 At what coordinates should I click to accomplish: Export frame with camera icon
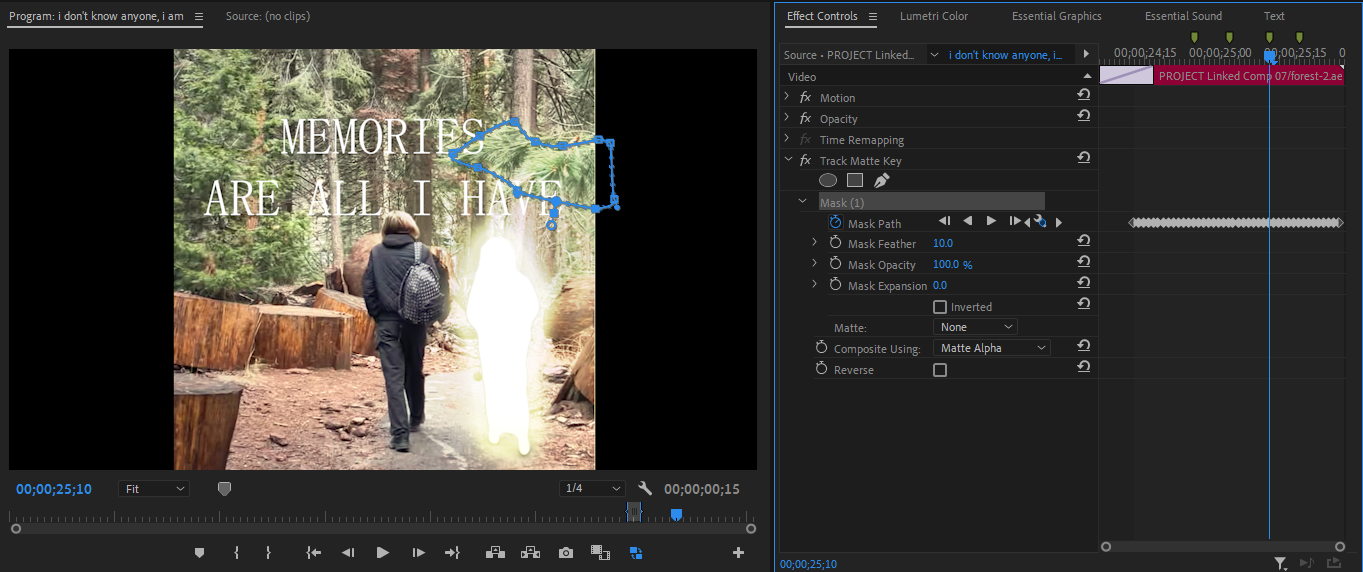coord(566,552)
